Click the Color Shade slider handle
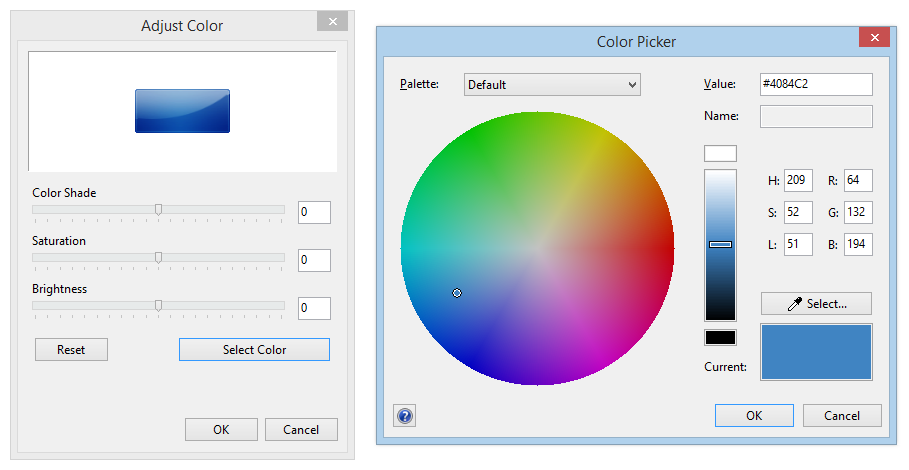909x470 pixels. coord(158,209)
